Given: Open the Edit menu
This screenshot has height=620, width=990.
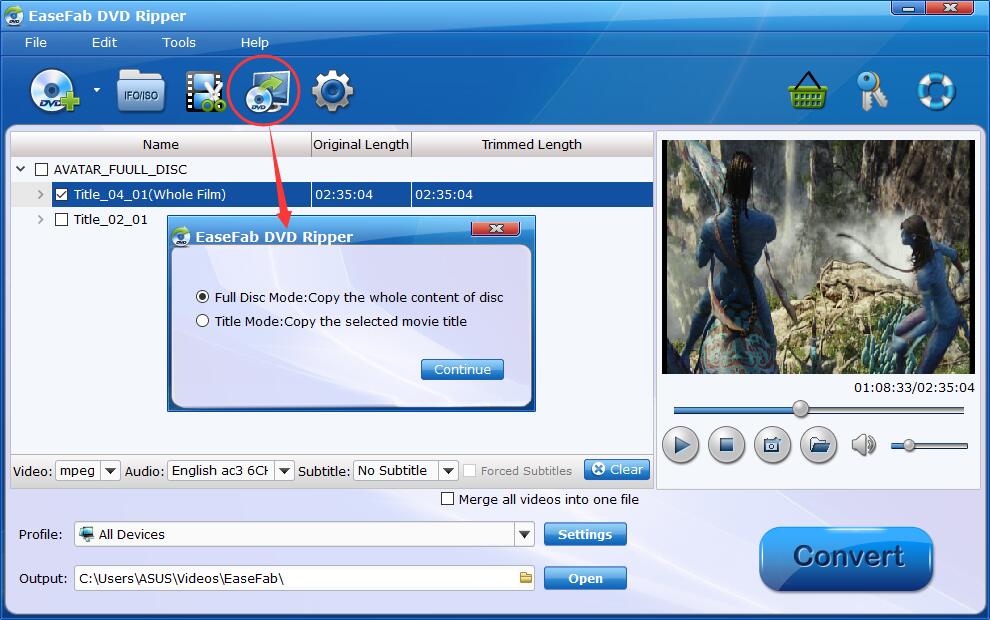Looking at the screenshot, I should (x=104, y=42).
